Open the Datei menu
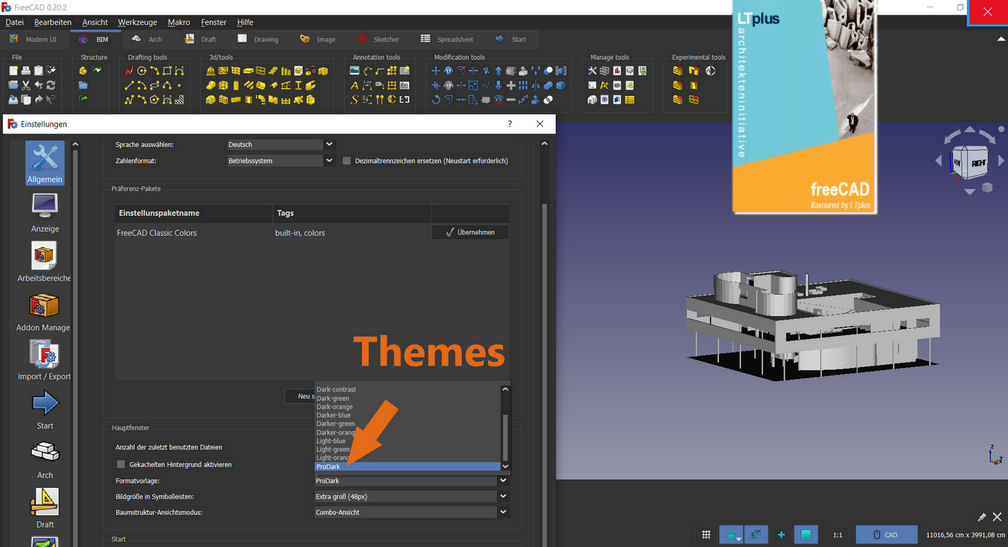This screenshot has height=547, width=1008. pos(14,22)
